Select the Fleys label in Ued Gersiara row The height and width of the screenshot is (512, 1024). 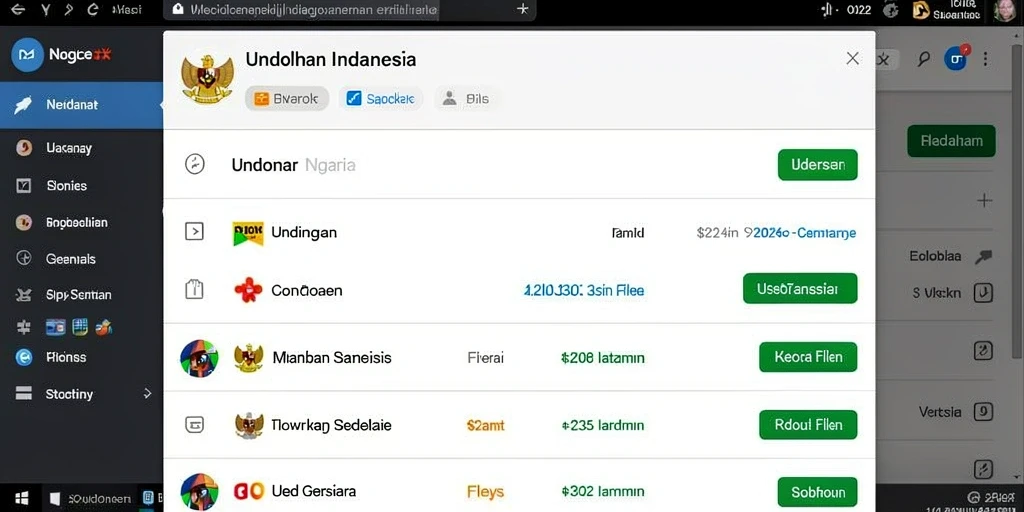[485, 492]
